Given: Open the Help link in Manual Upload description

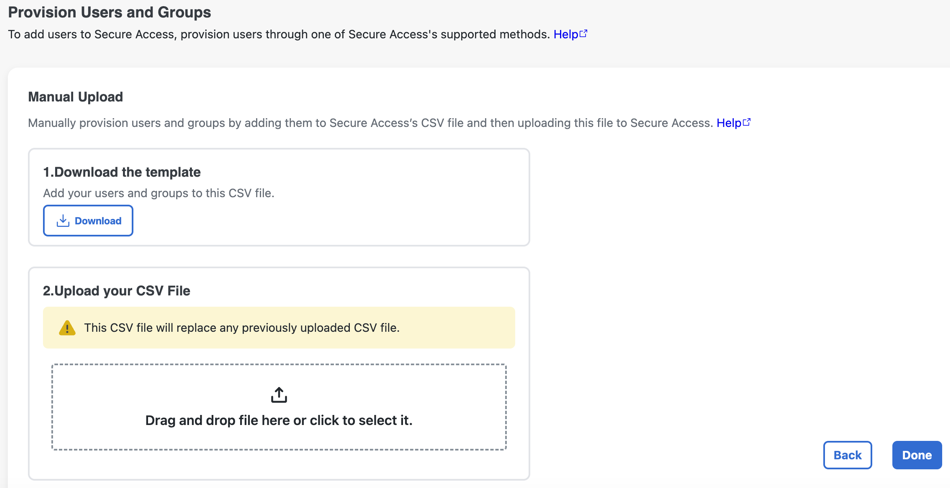Looking at the screenshot, I should point(729,123).
